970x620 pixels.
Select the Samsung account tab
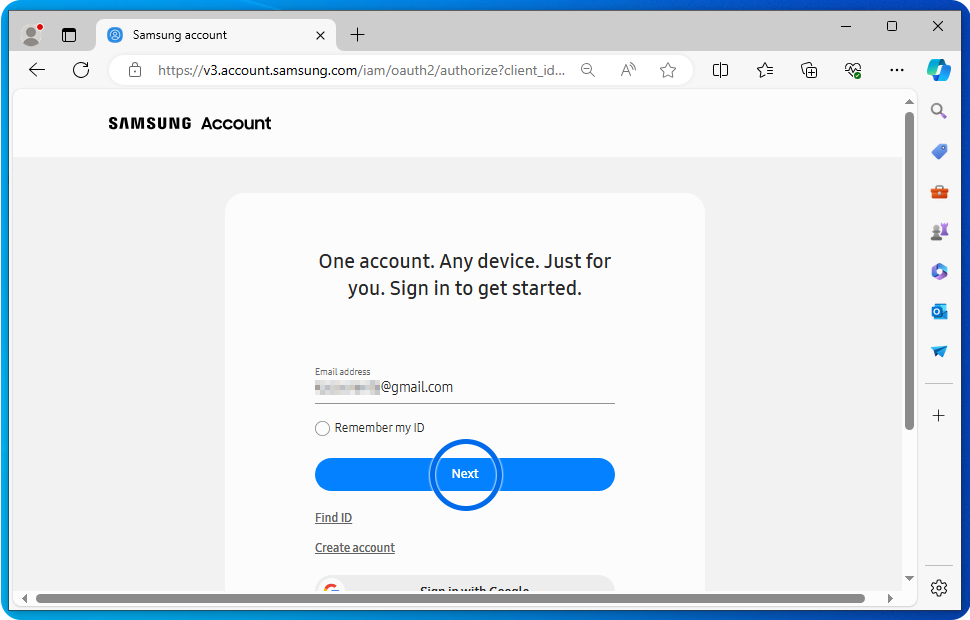[x=210, y=35]
